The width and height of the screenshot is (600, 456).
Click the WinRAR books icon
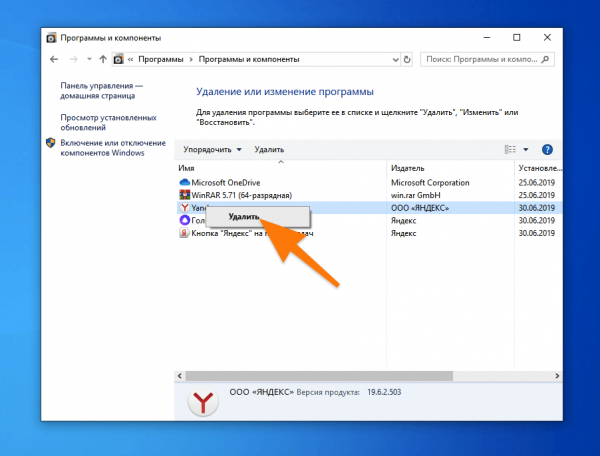pos(184,195)
